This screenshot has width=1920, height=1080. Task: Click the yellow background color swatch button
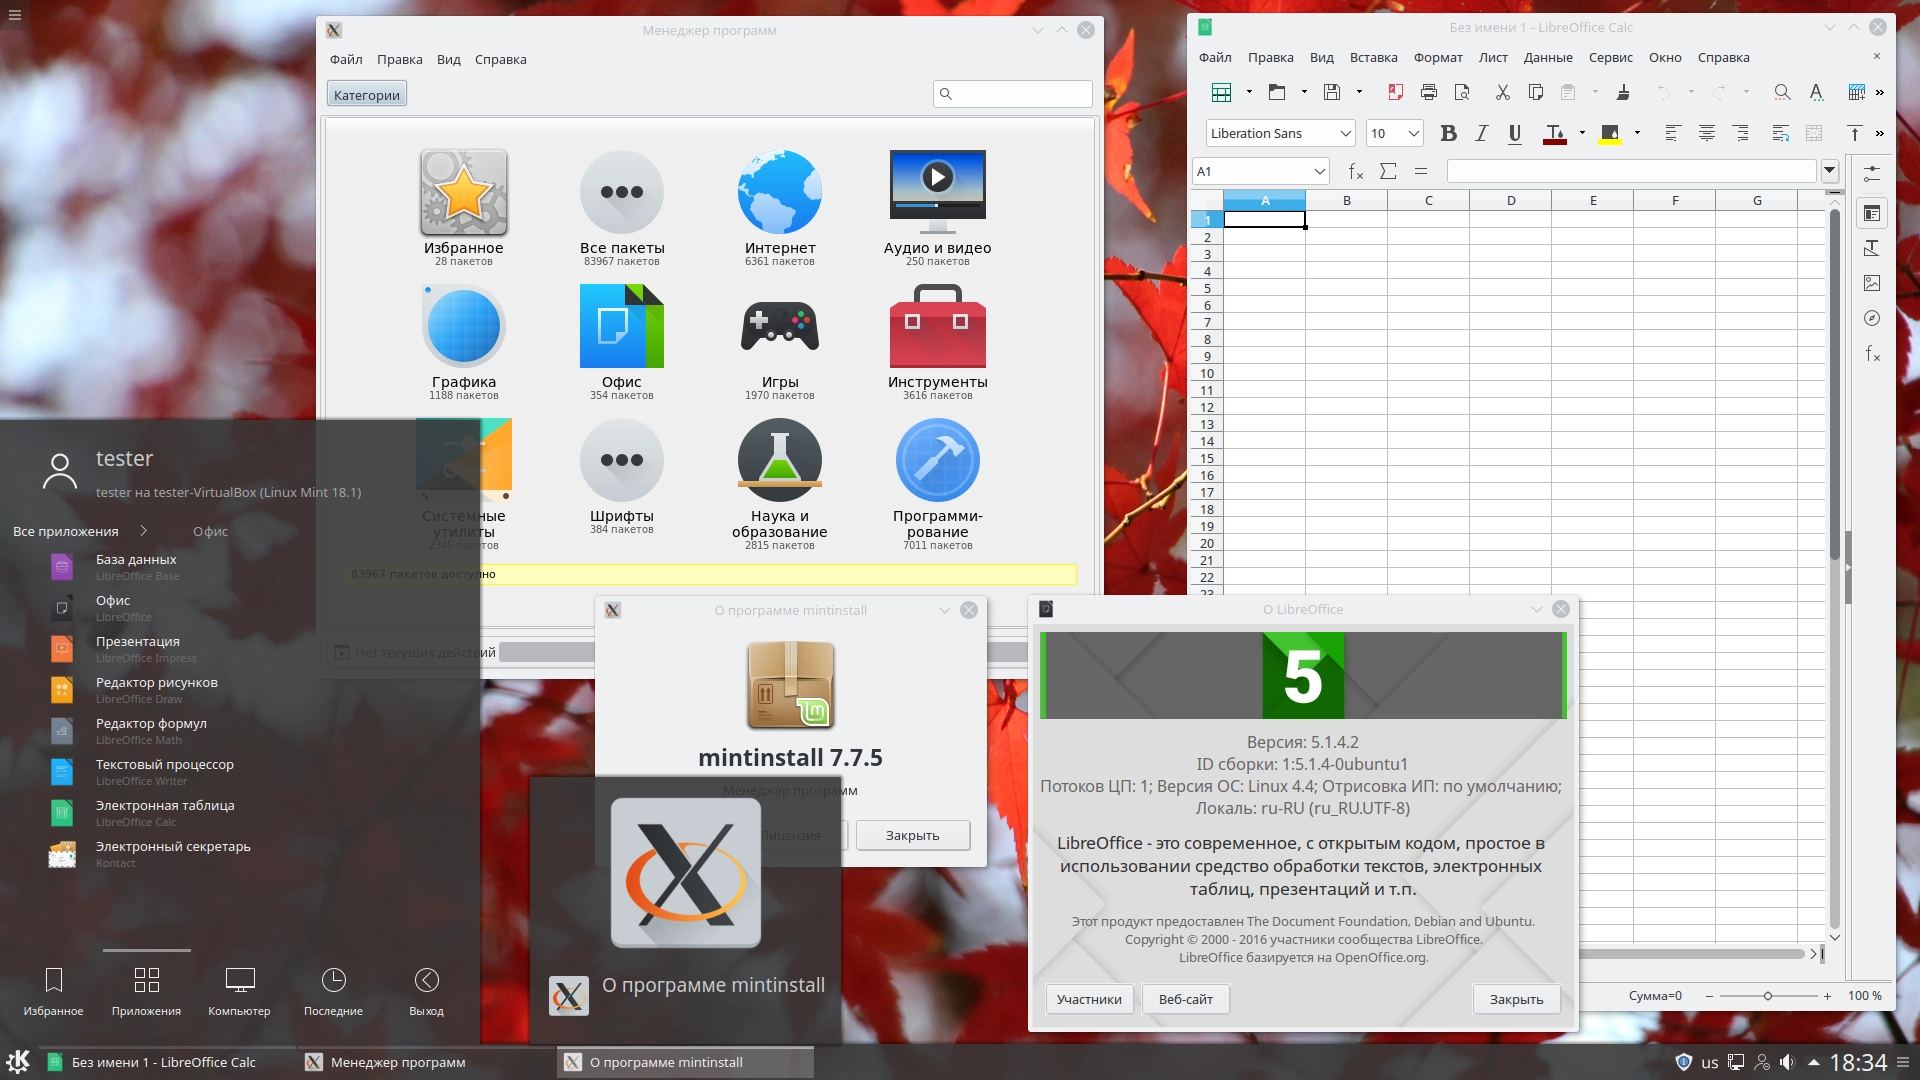1610,133
